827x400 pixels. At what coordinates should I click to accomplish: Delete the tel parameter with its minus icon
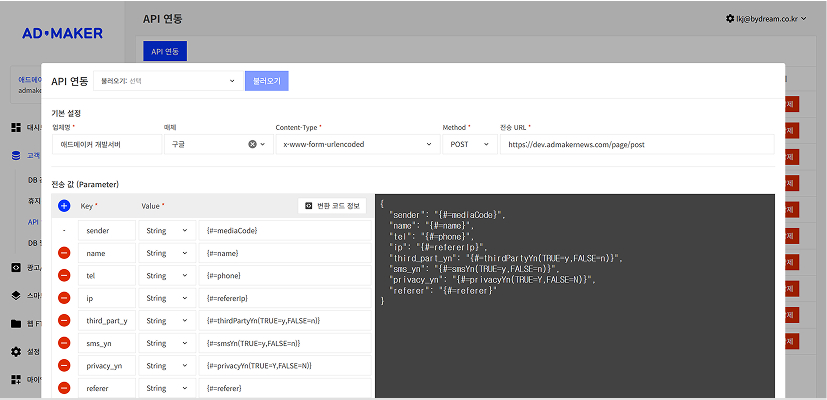[64, 276]
